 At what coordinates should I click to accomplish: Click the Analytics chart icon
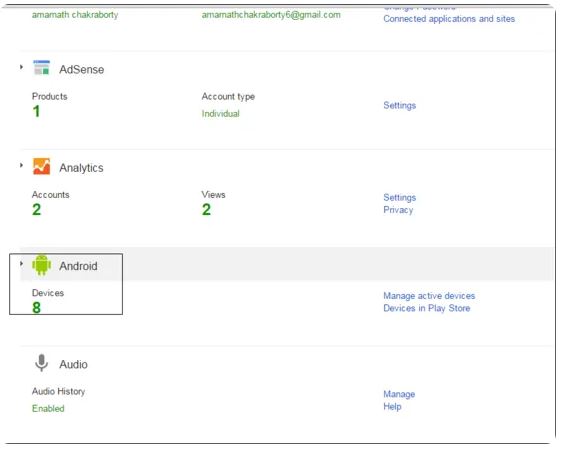[x=42, y=166]
